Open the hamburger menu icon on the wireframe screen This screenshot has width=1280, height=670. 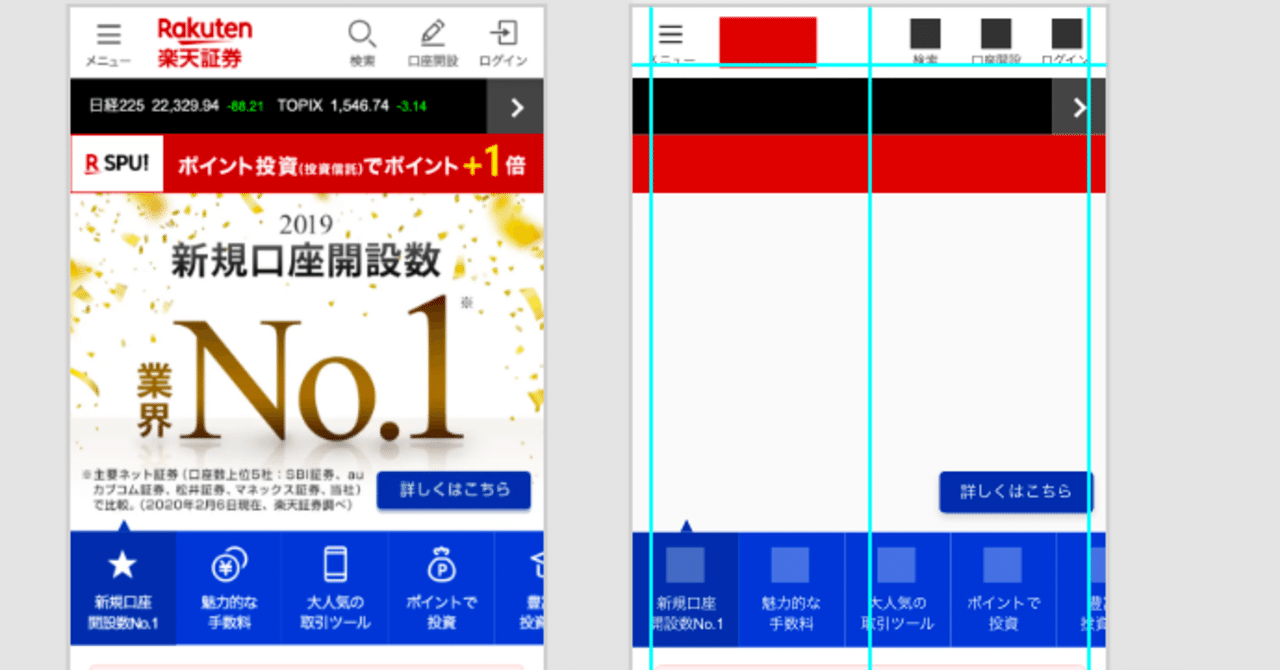point(671,35)
